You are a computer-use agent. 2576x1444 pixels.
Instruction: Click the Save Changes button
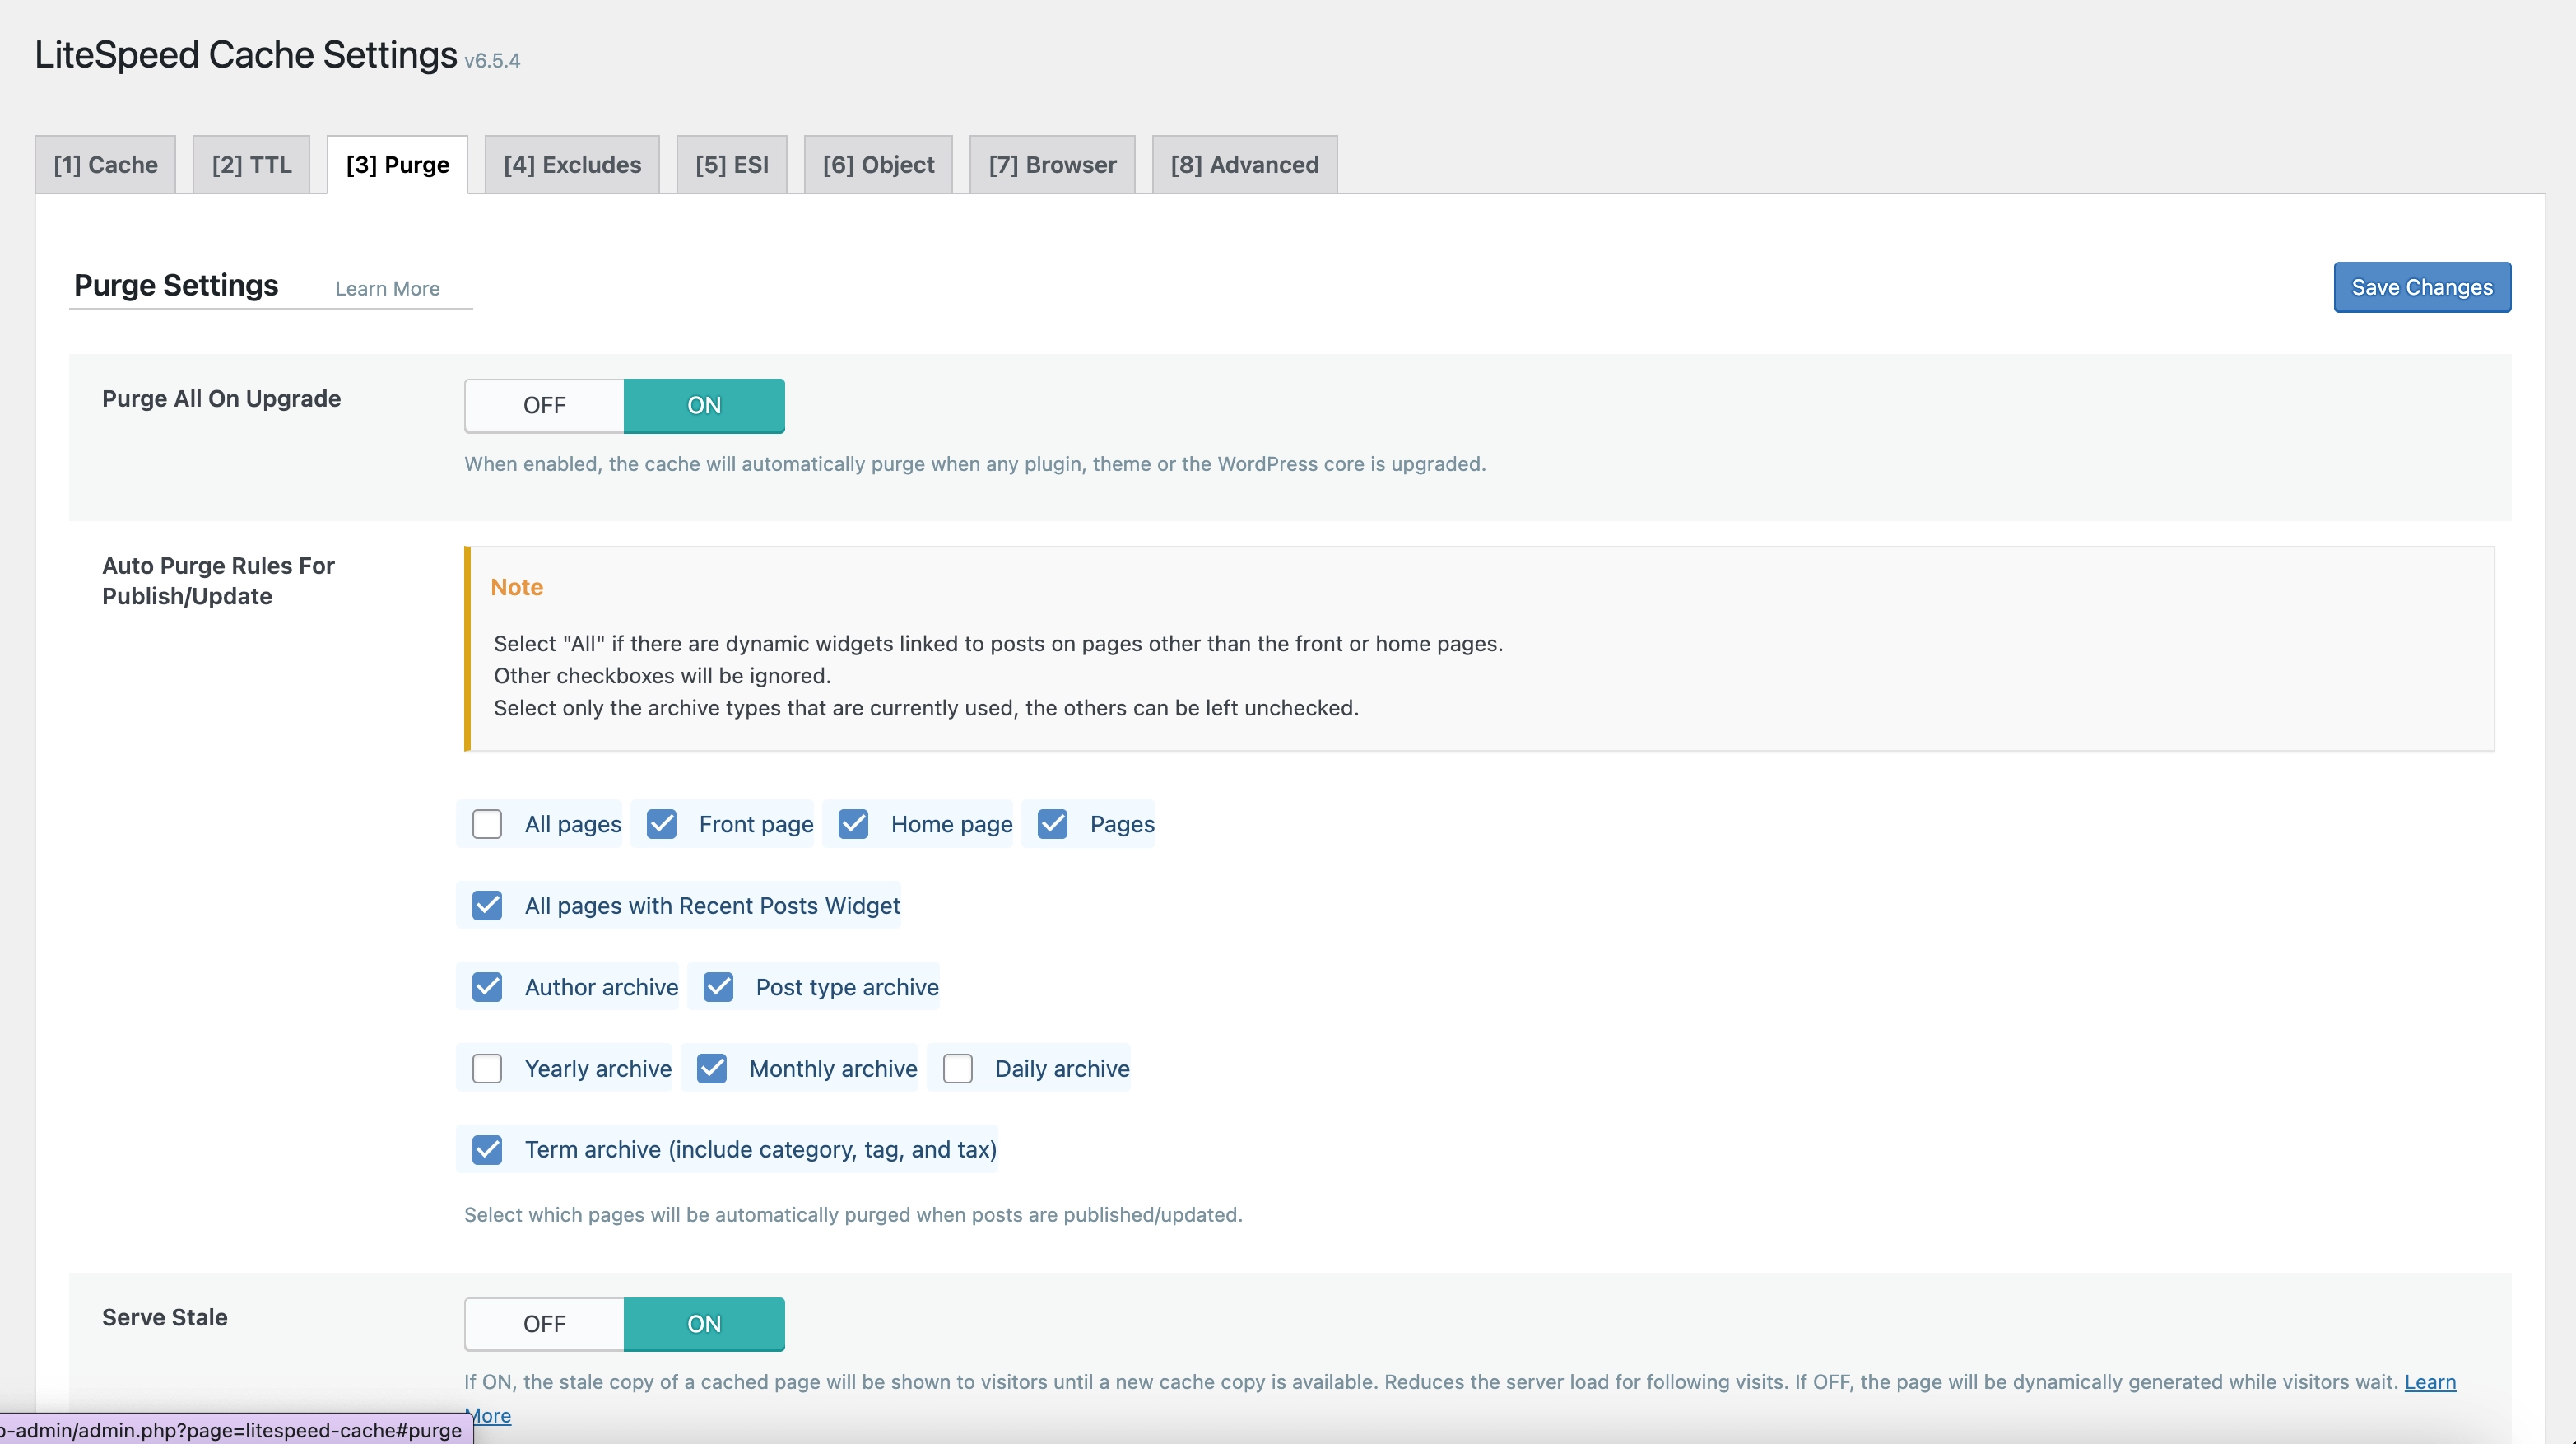point(2421,287)
